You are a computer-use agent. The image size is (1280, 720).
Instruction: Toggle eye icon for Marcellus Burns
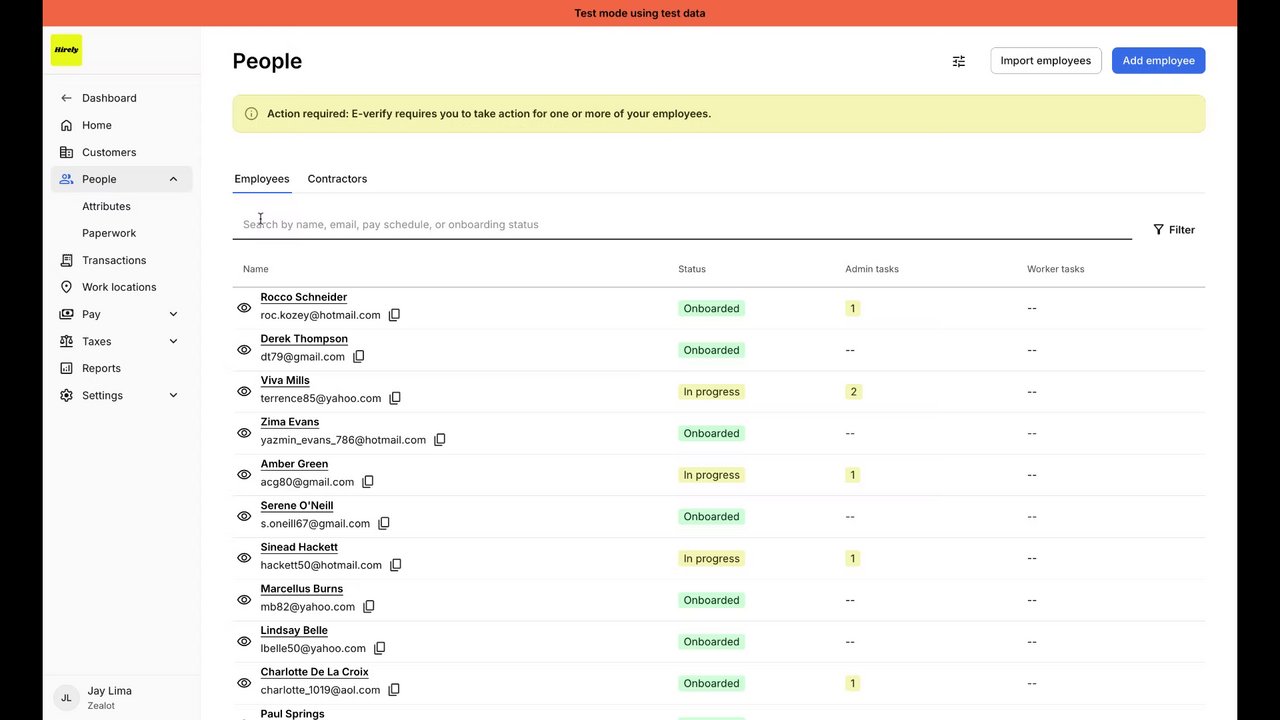coord(244,600)
